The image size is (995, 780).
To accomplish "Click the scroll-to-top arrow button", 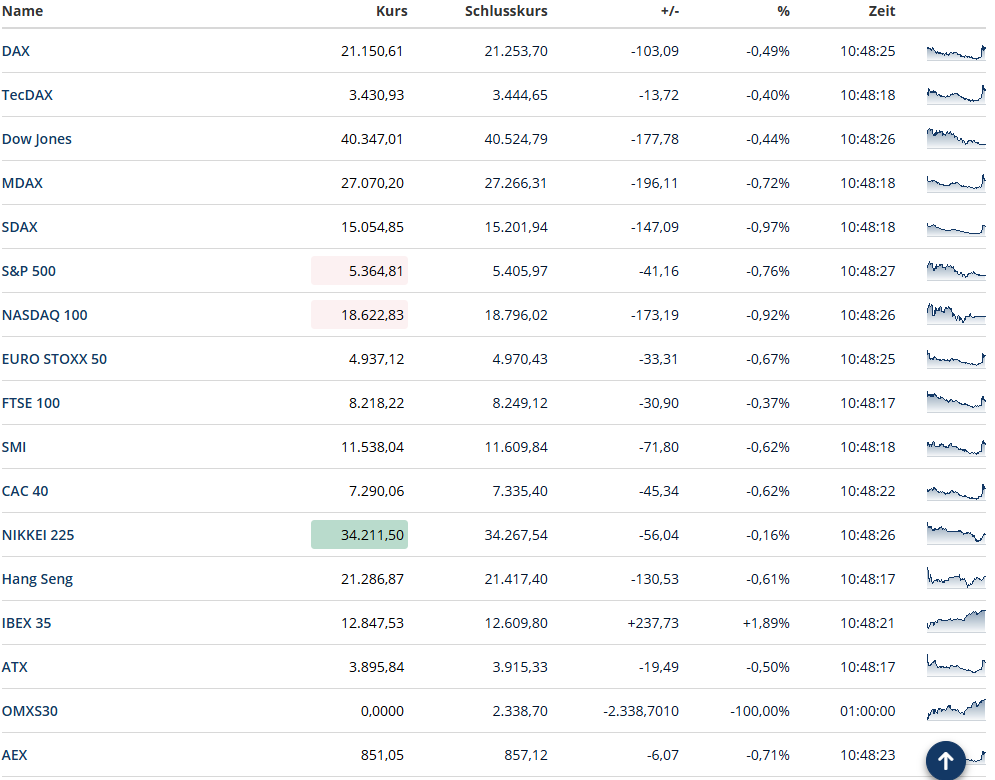I will tap(945, 760).
